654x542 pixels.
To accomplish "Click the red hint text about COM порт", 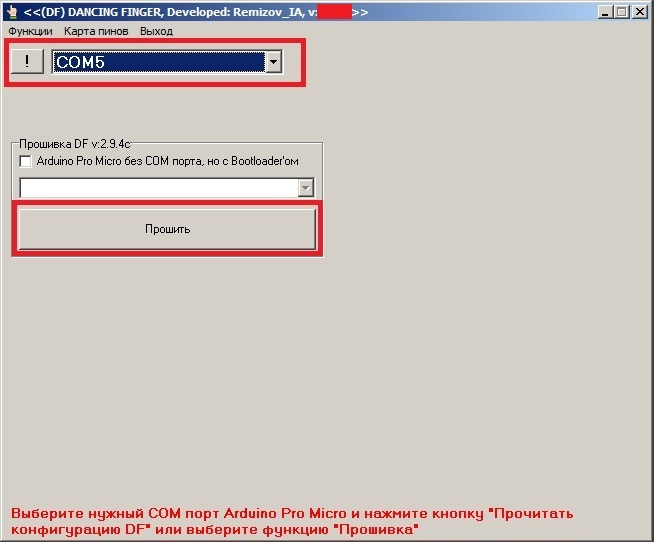I will (x=292, y=521).
